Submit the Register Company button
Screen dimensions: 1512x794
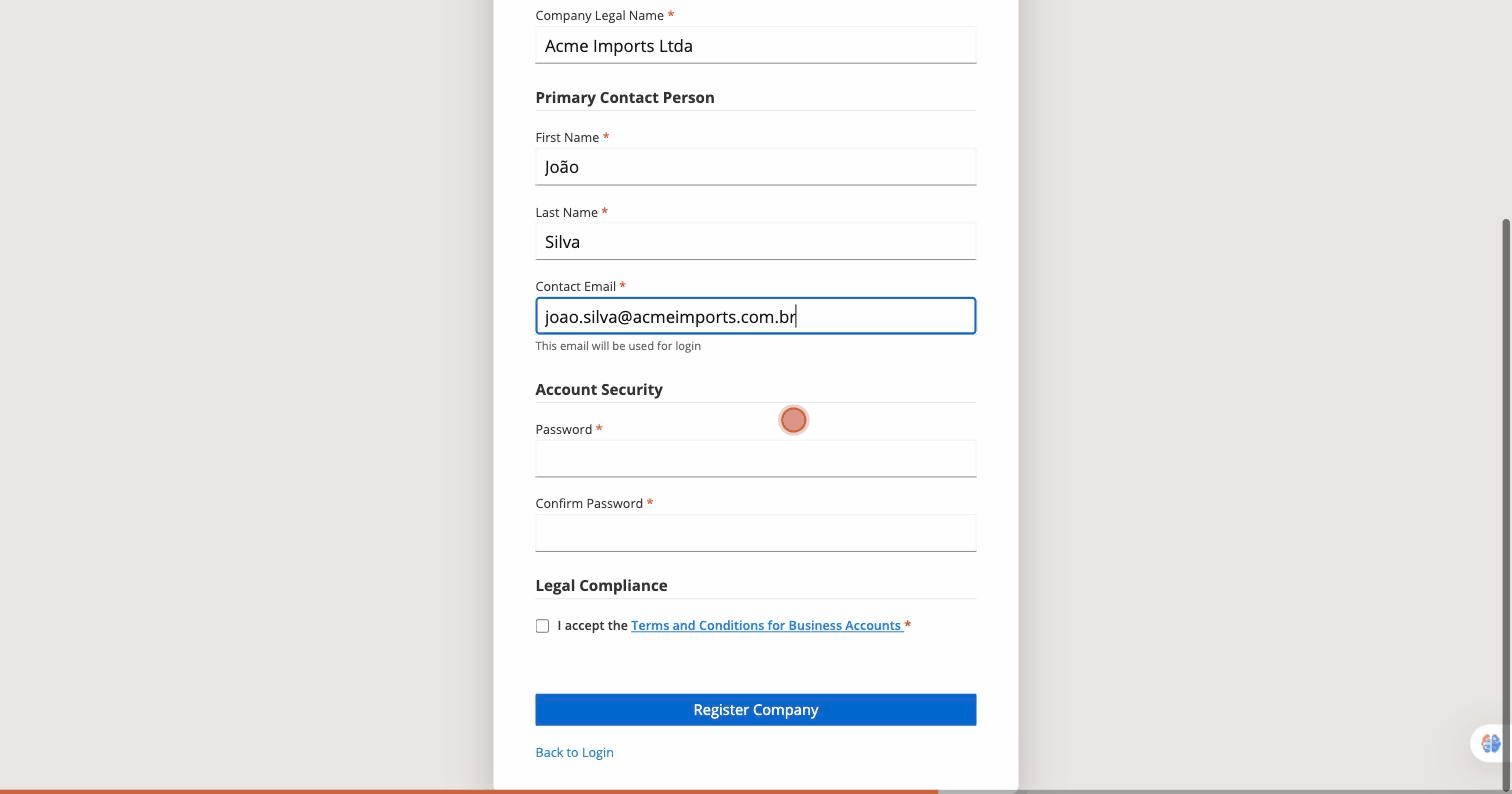pyautogui.click(x=755, y=710)
